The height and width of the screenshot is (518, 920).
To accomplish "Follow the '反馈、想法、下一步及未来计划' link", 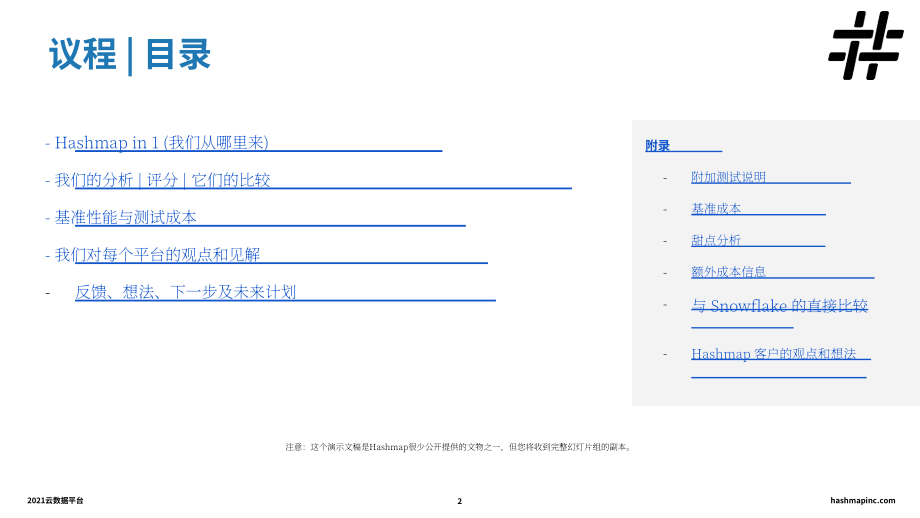I will pyautogui.click(x=185, y=292).
